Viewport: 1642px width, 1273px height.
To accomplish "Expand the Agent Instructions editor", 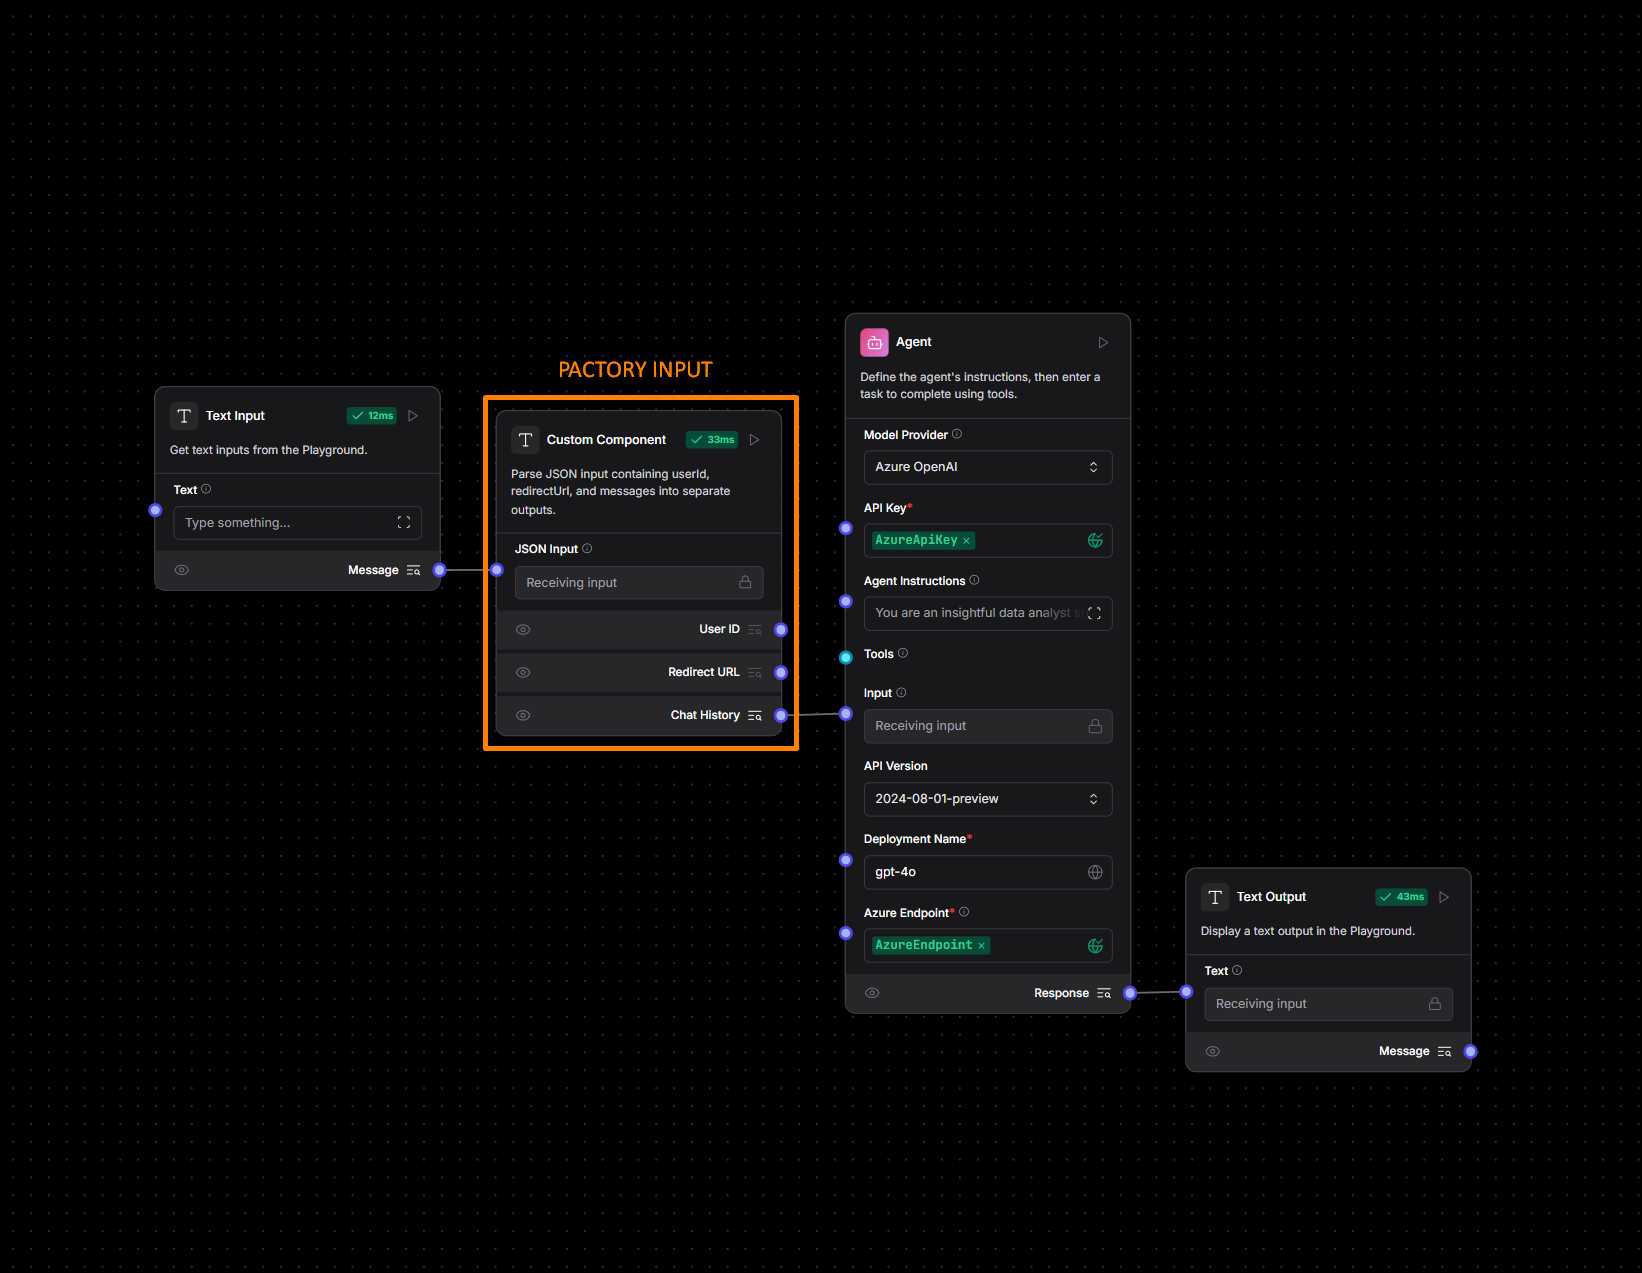I will (x=1094, y=613).
